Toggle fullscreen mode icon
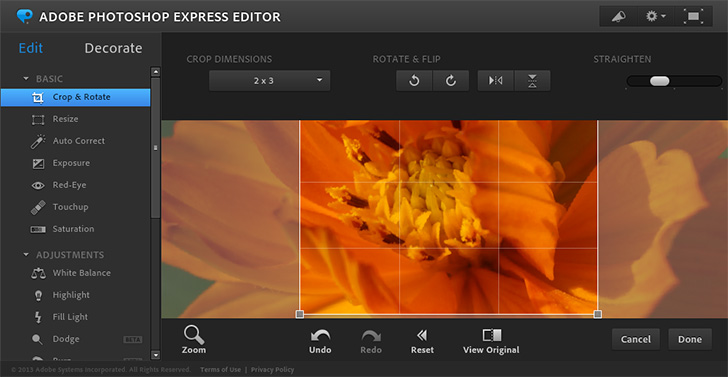Screen dimensions: 728x377 coord(693,16)
